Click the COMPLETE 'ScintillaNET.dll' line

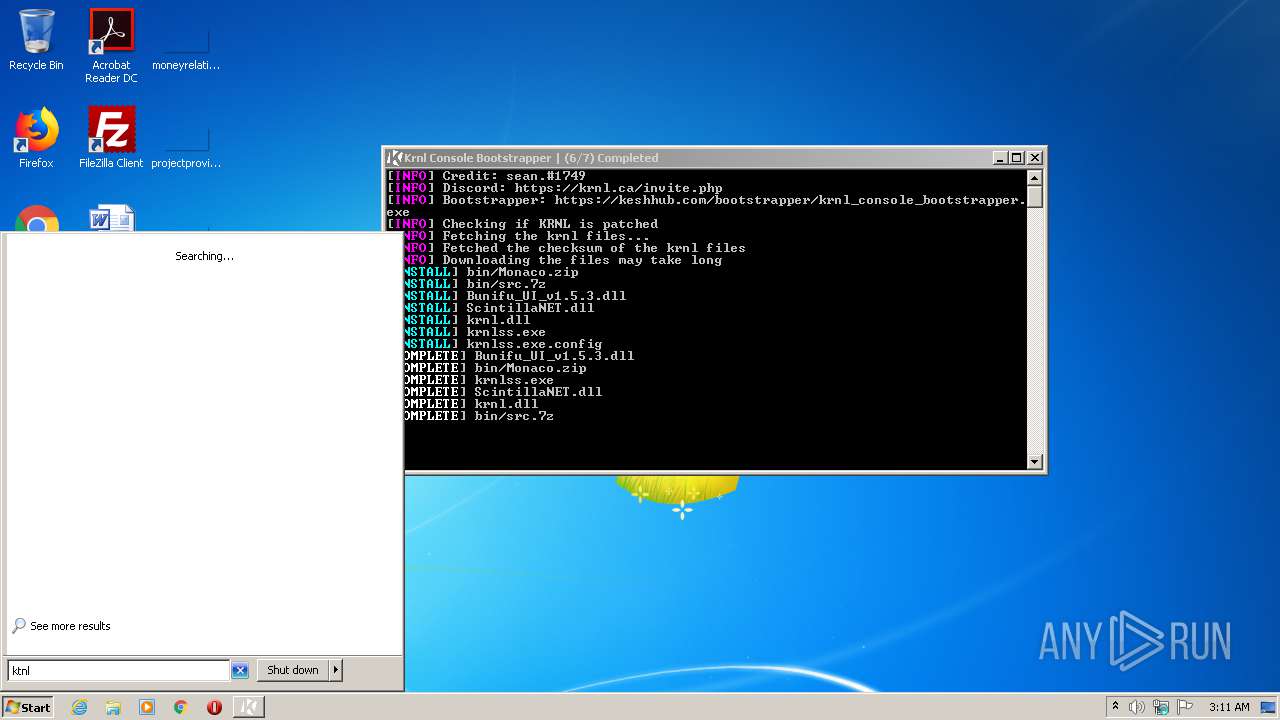point(503,392)
